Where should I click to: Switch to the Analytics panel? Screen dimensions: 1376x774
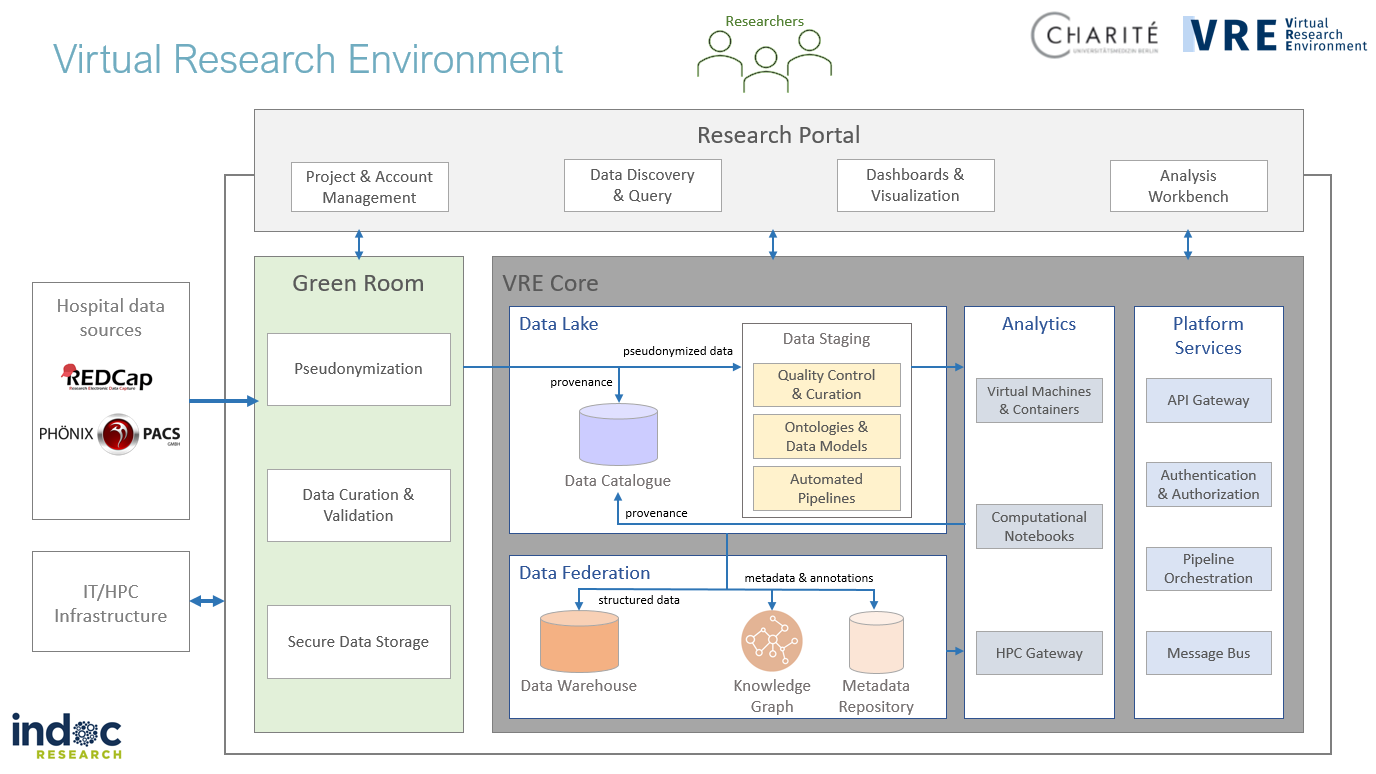[1039, 323]
